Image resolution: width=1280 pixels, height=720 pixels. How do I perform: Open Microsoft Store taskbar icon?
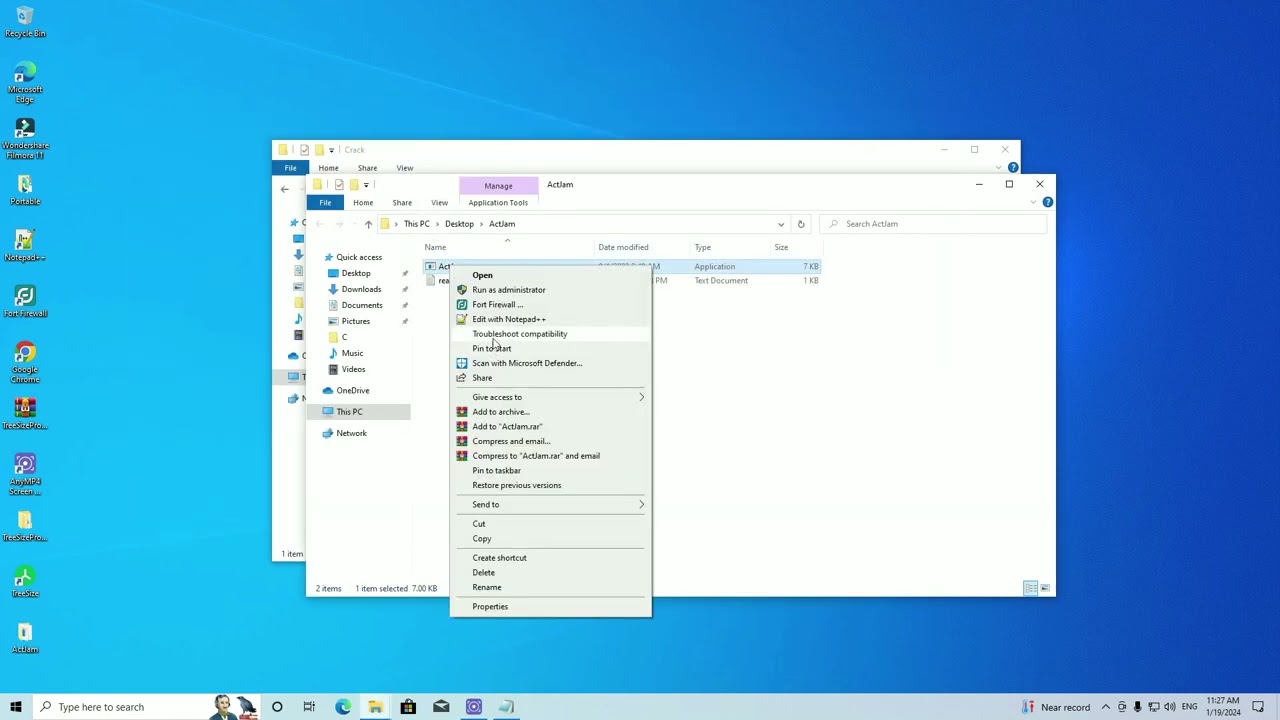pyautogui.click(x=408, y=707)
